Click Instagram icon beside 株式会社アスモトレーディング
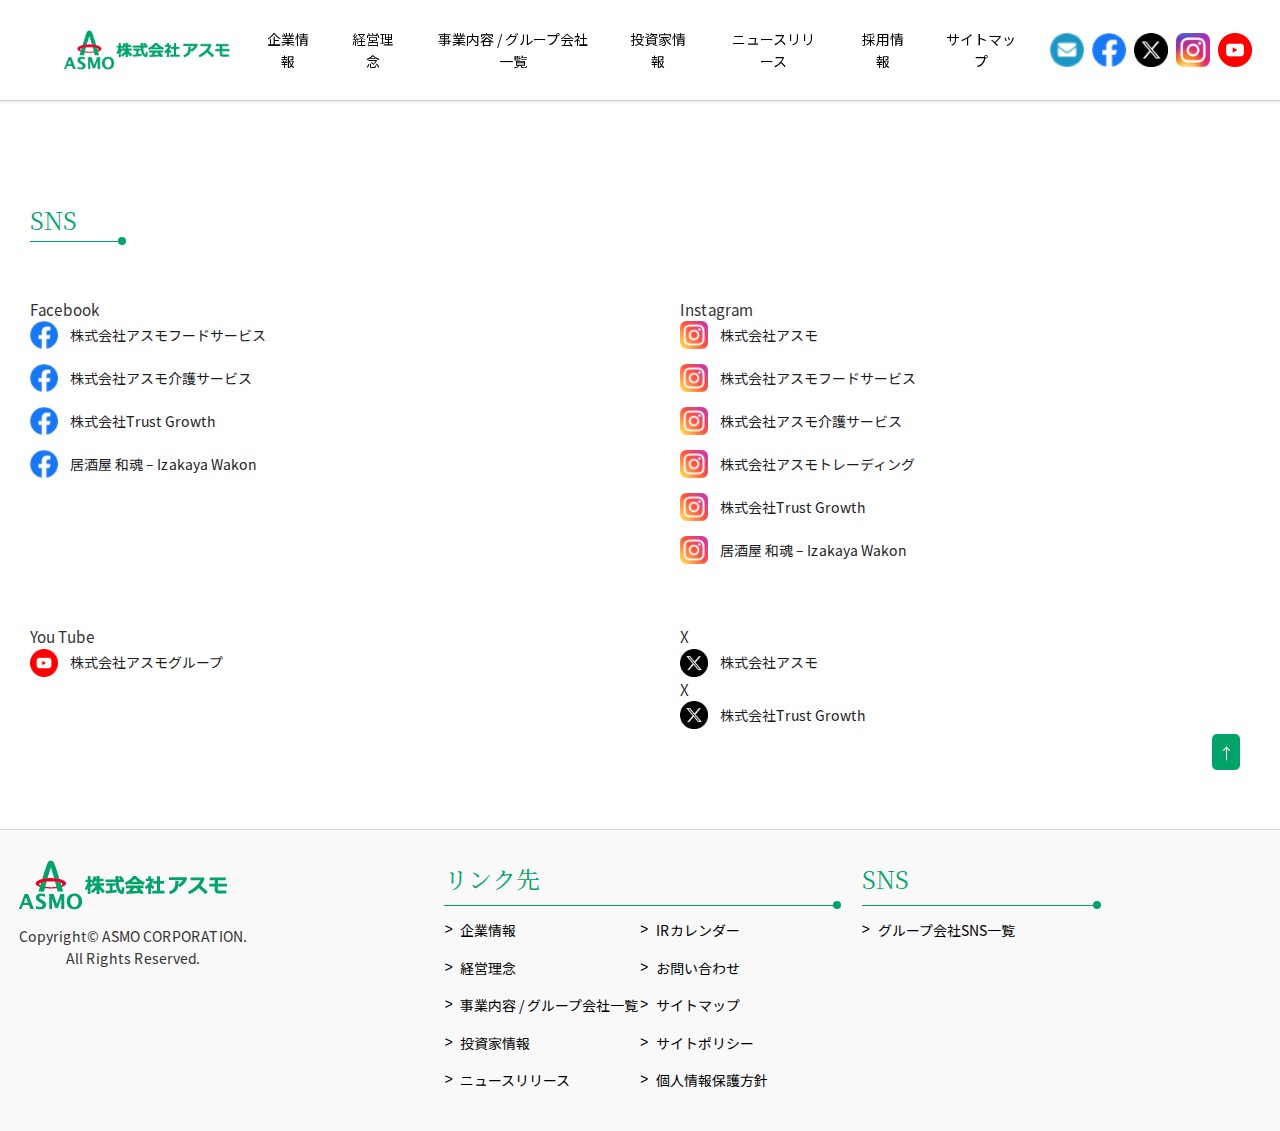This screenshot has height=1131, width=1280. pyautogui.click(x=694, y=464)
